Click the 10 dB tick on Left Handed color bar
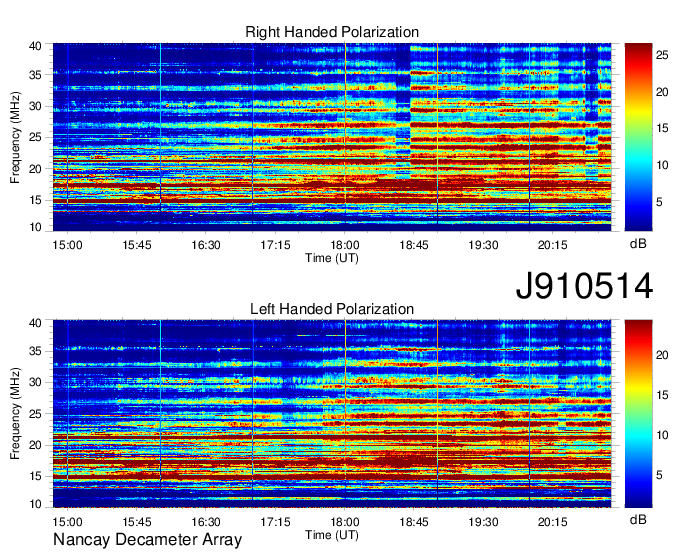 pos(662,435)
